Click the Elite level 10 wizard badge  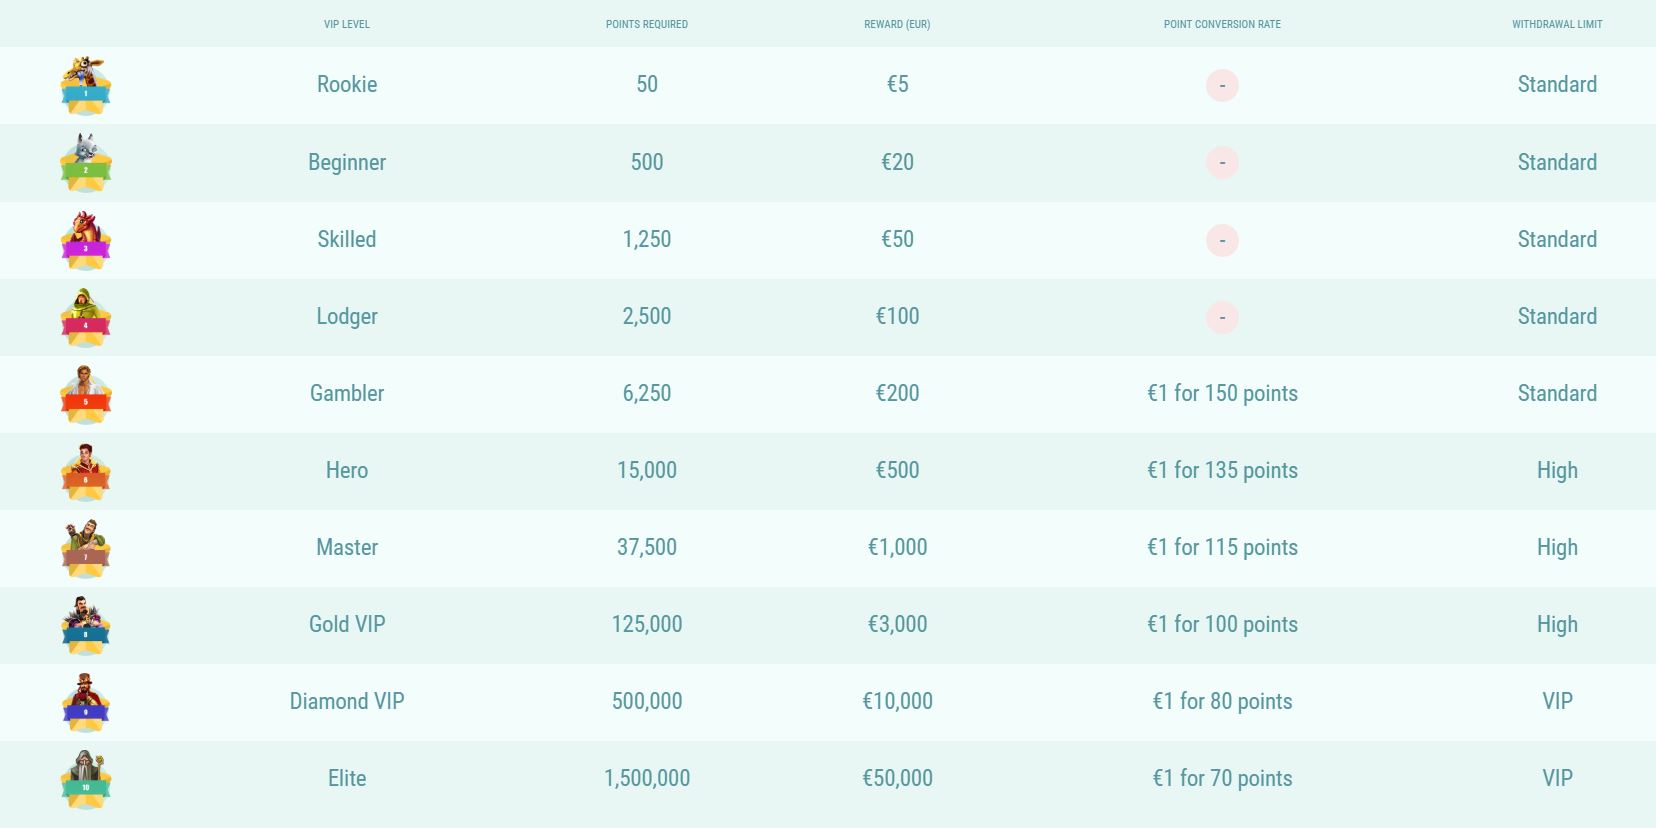pyautogui.click(x=85, y=779)
